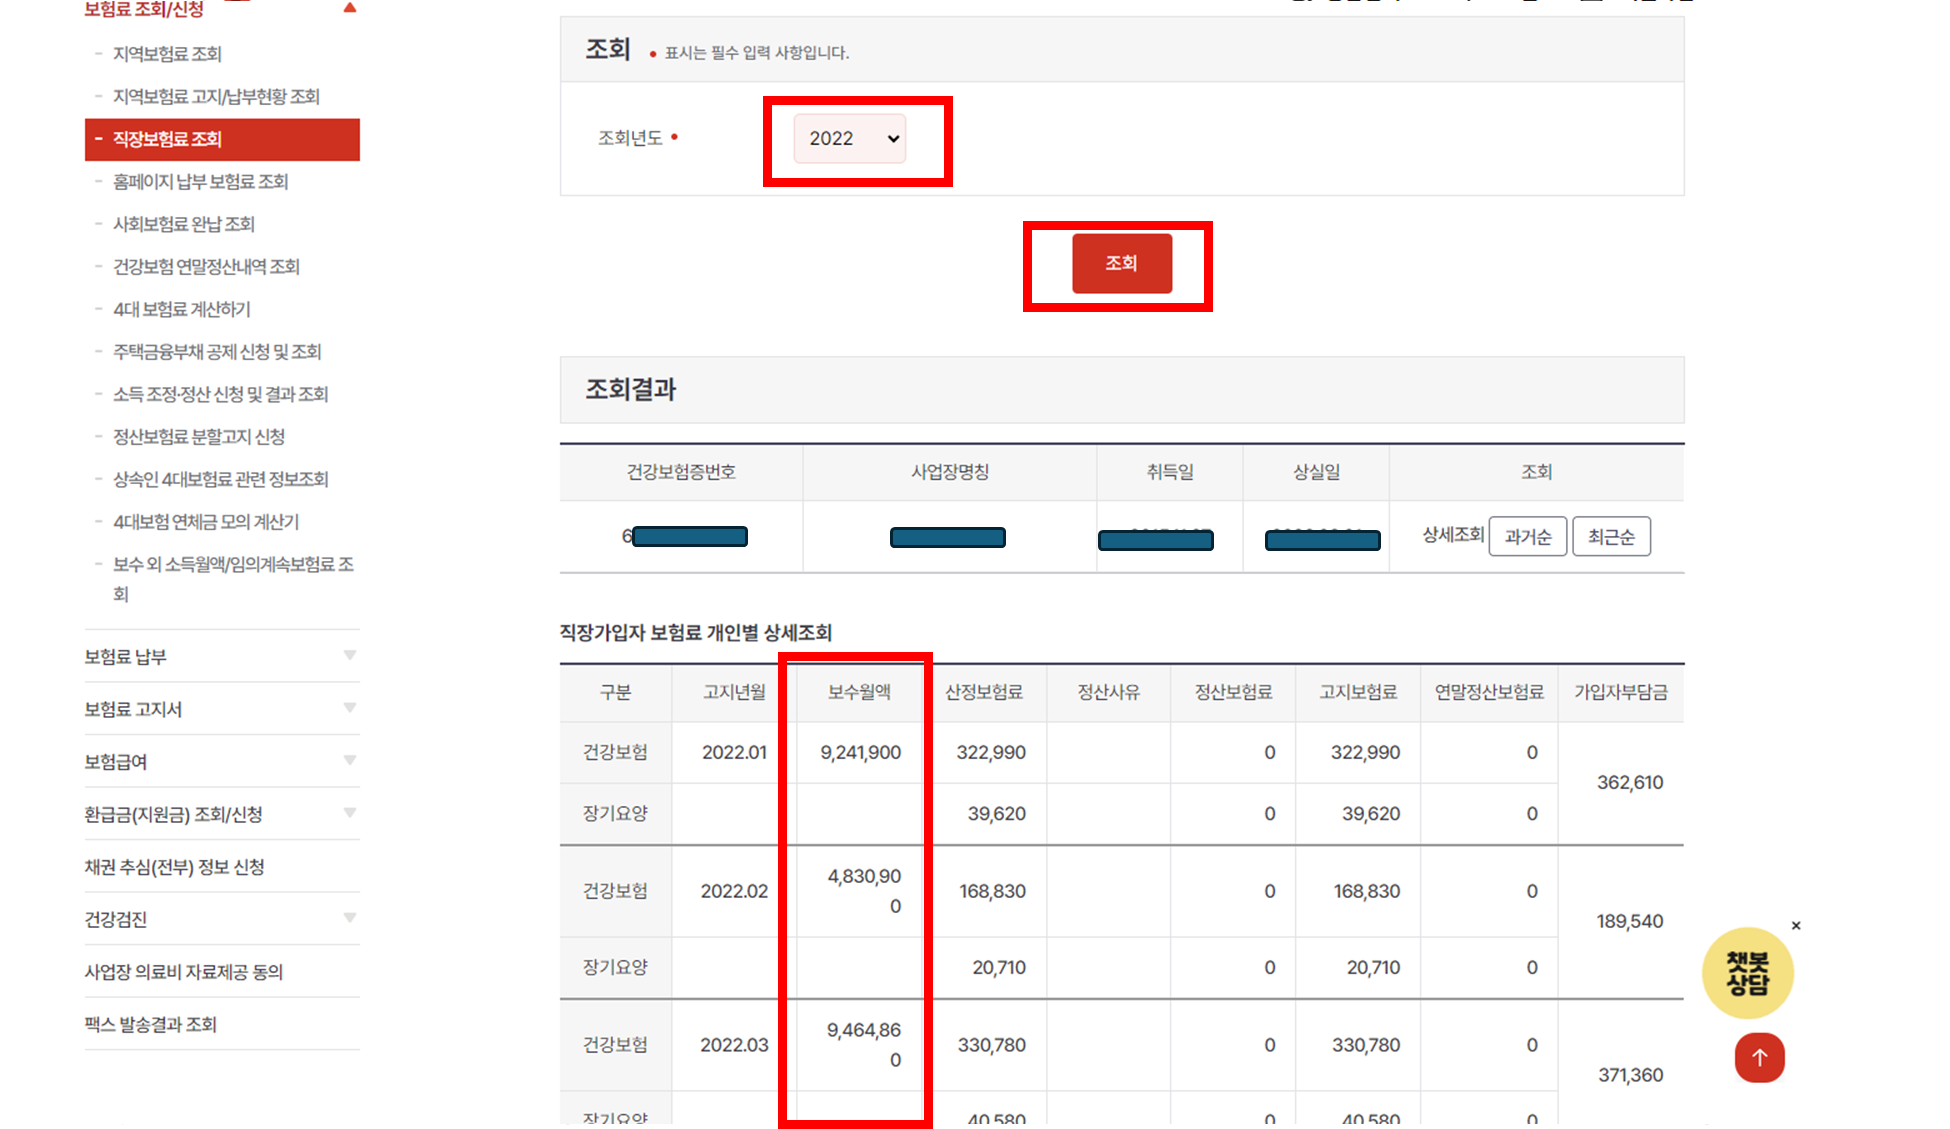Viewport: 1950px width, 1129px height.
Task: Sort results by 과거순 oldest first
Action: 1527,536
